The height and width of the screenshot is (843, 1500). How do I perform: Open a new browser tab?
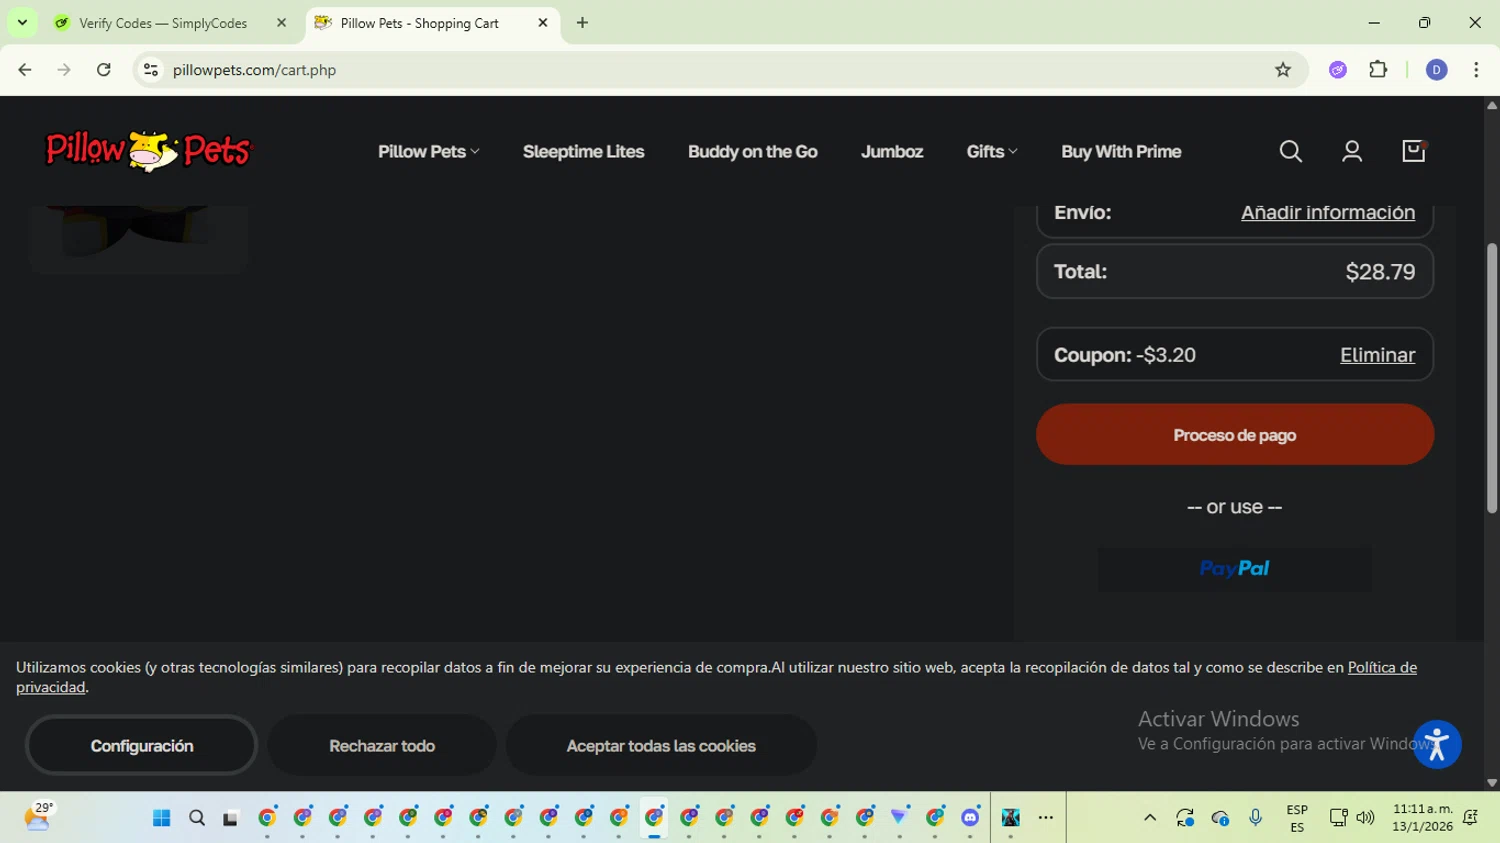click(x=582, y=23)
